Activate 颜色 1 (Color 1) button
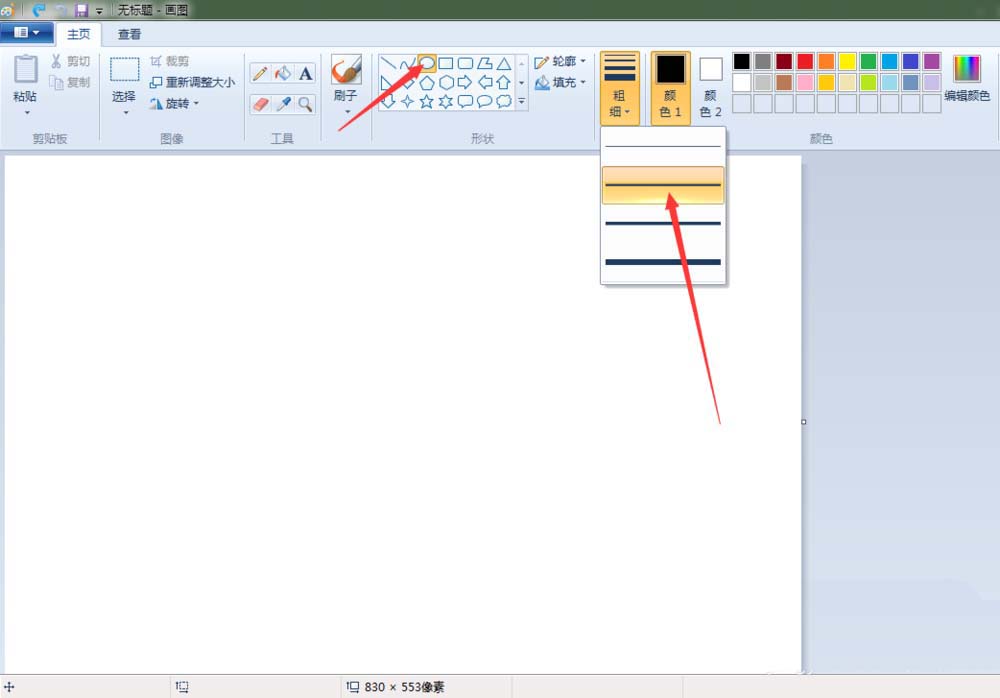 (670, 87)
